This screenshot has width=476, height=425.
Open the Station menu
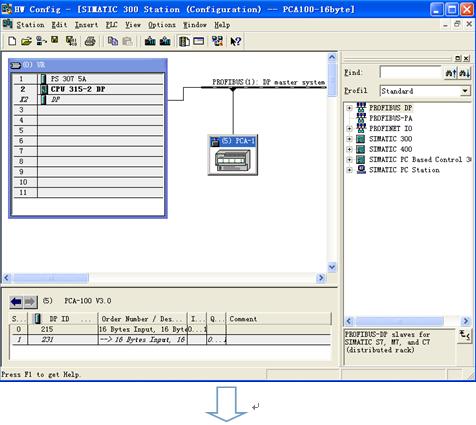coord(30,25)
